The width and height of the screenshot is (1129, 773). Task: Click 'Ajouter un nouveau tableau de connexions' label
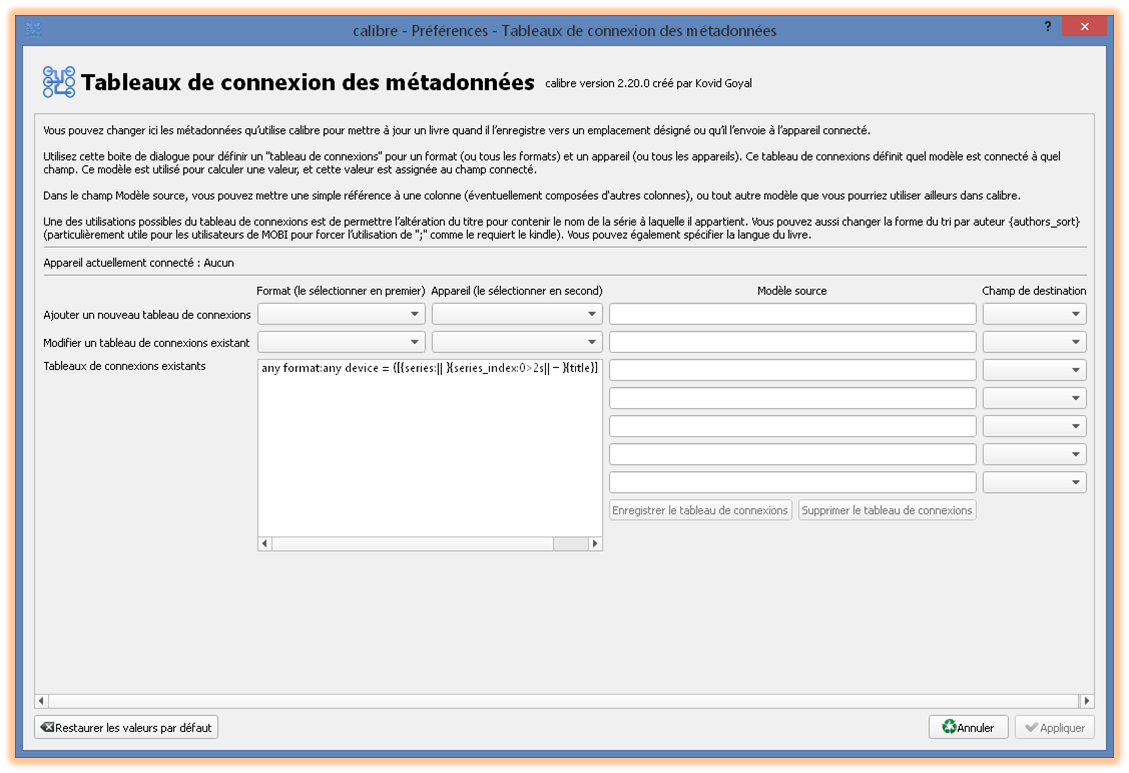pyautogui.click(x=147, y=315)
